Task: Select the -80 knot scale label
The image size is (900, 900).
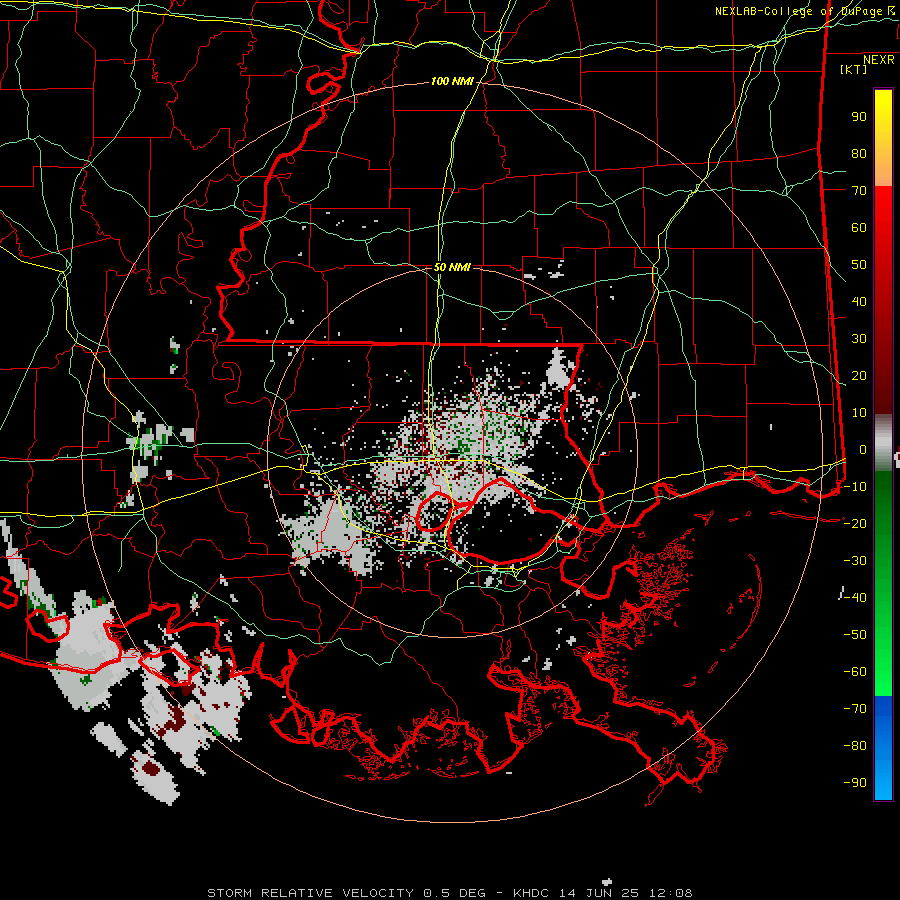Action: (855, 746)
